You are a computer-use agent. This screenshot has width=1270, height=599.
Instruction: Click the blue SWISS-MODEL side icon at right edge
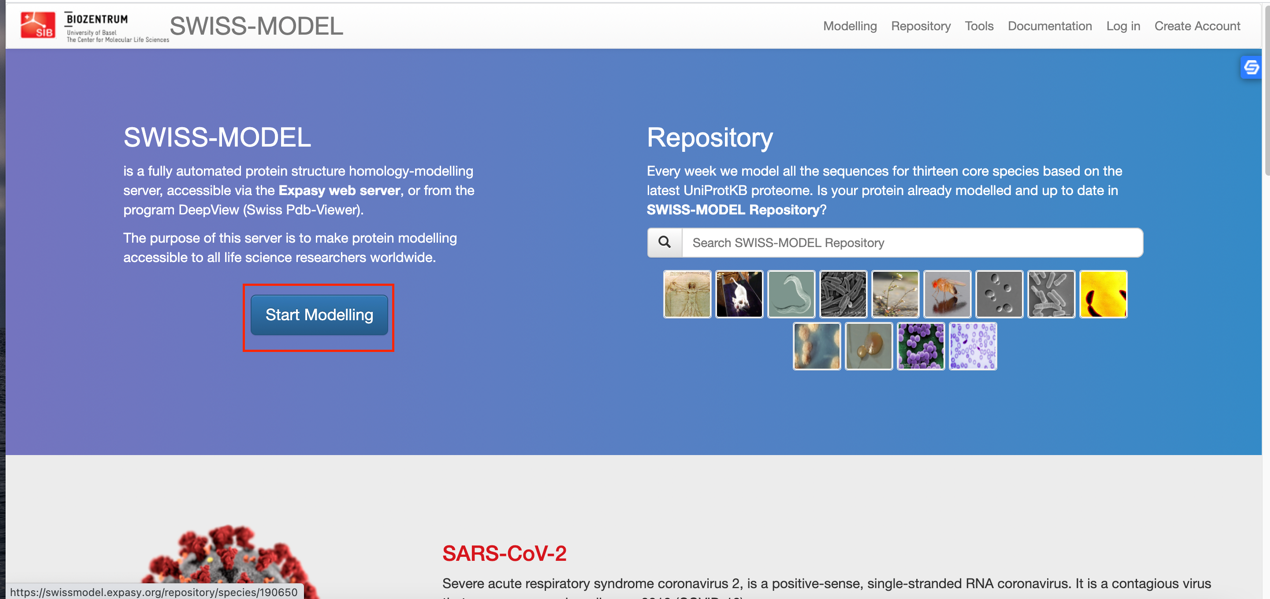[x=1250, y=67]
